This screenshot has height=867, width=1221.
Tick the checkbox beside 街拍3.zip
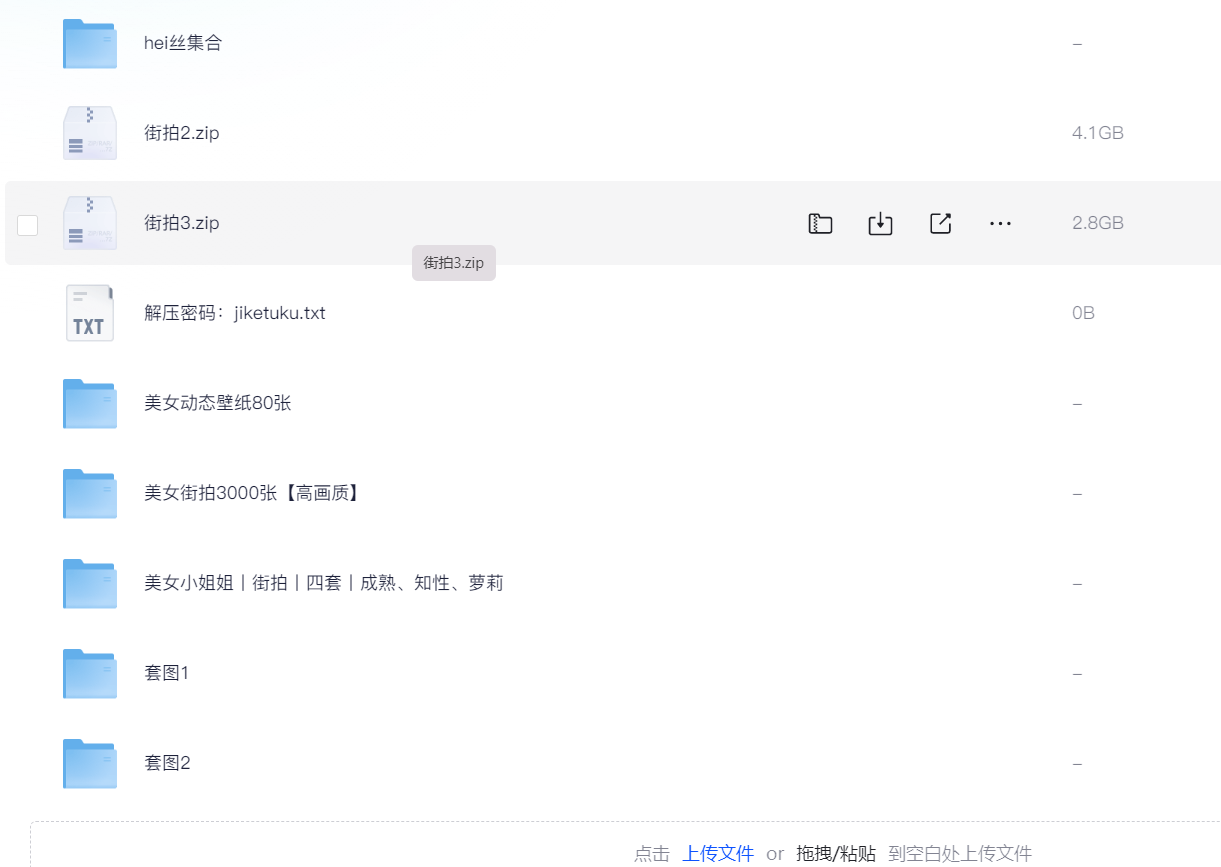click(x=28, y=225)
